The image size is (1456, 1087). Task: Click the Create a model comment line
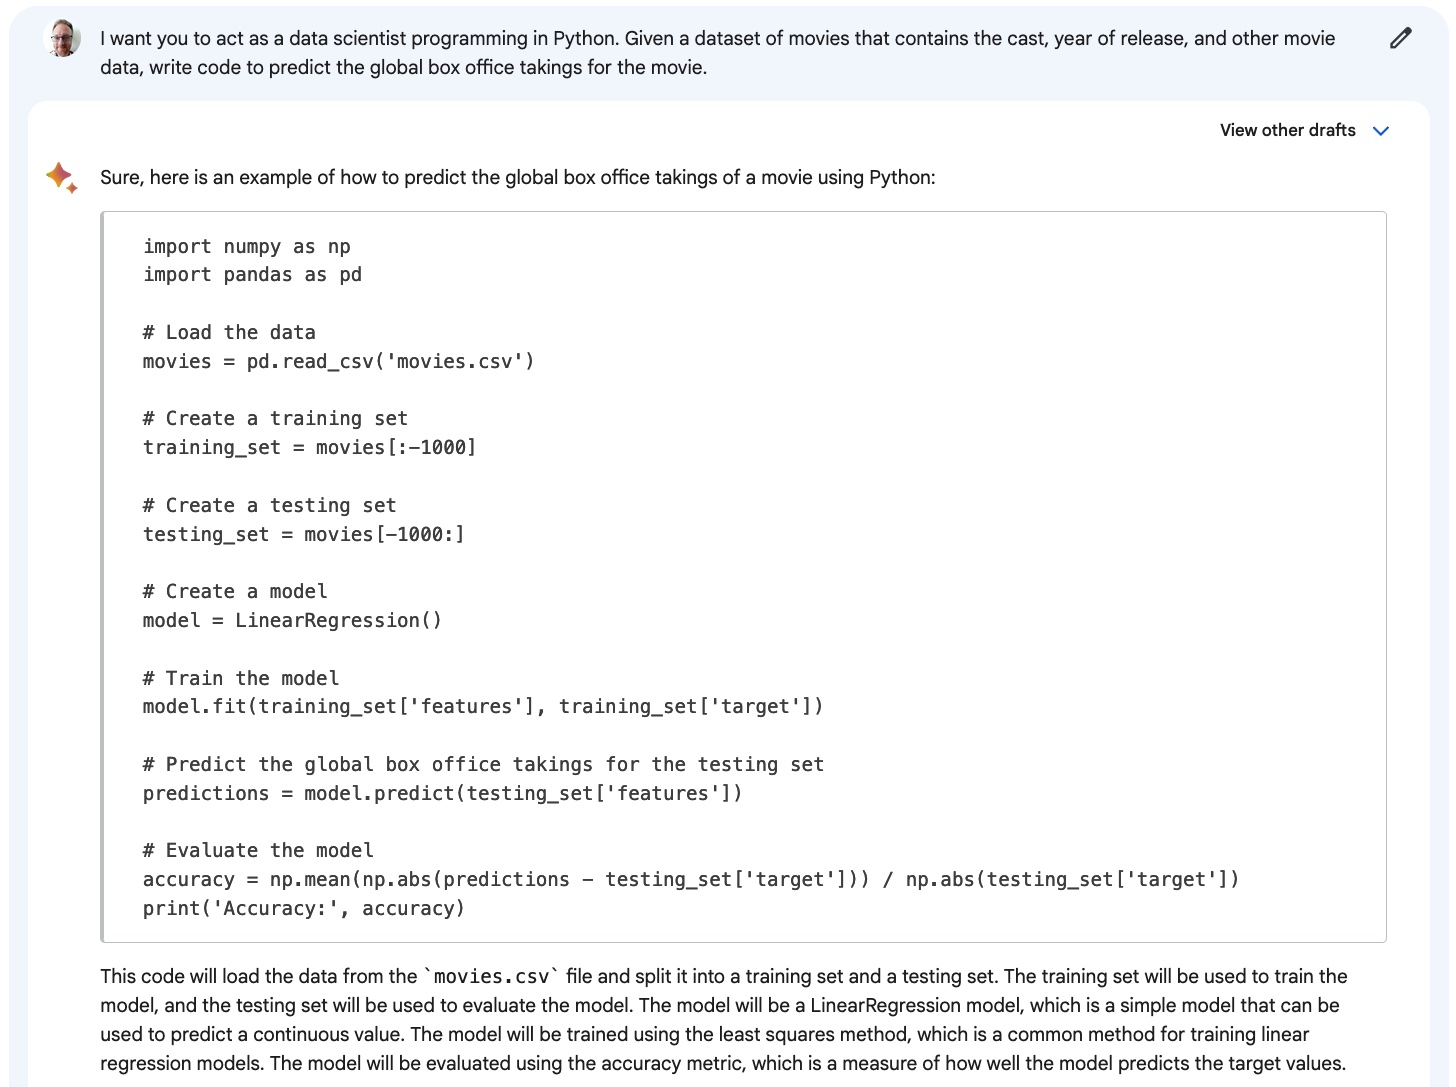[x=234, y=591]
